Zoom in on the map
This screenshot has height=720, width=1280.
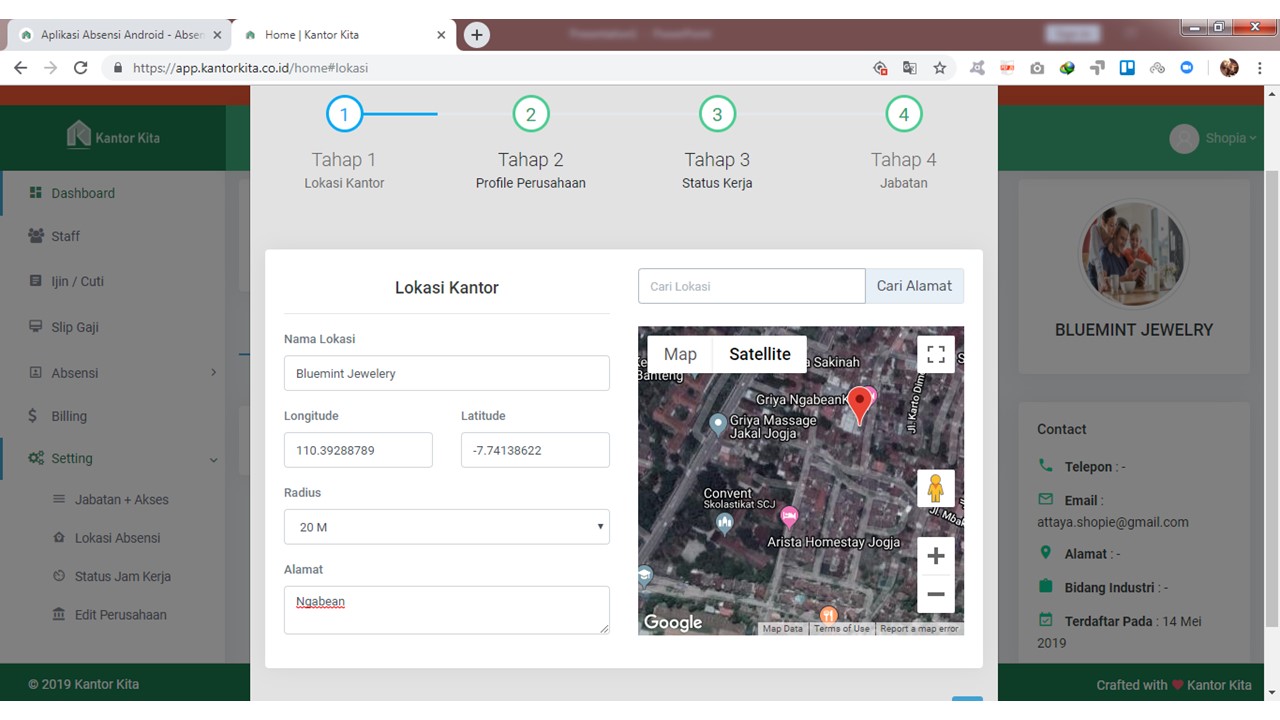point(935,556)
